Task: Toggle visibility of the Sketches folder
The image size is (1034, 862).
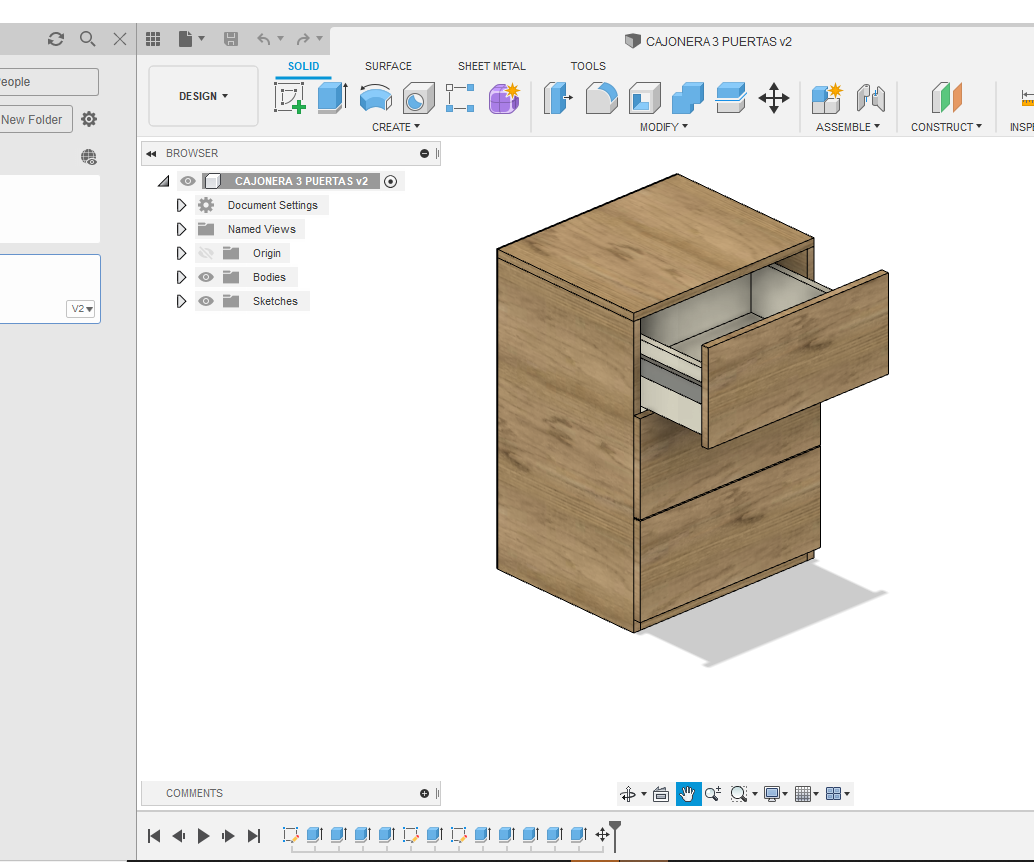Action: click(x=205, y=301)
